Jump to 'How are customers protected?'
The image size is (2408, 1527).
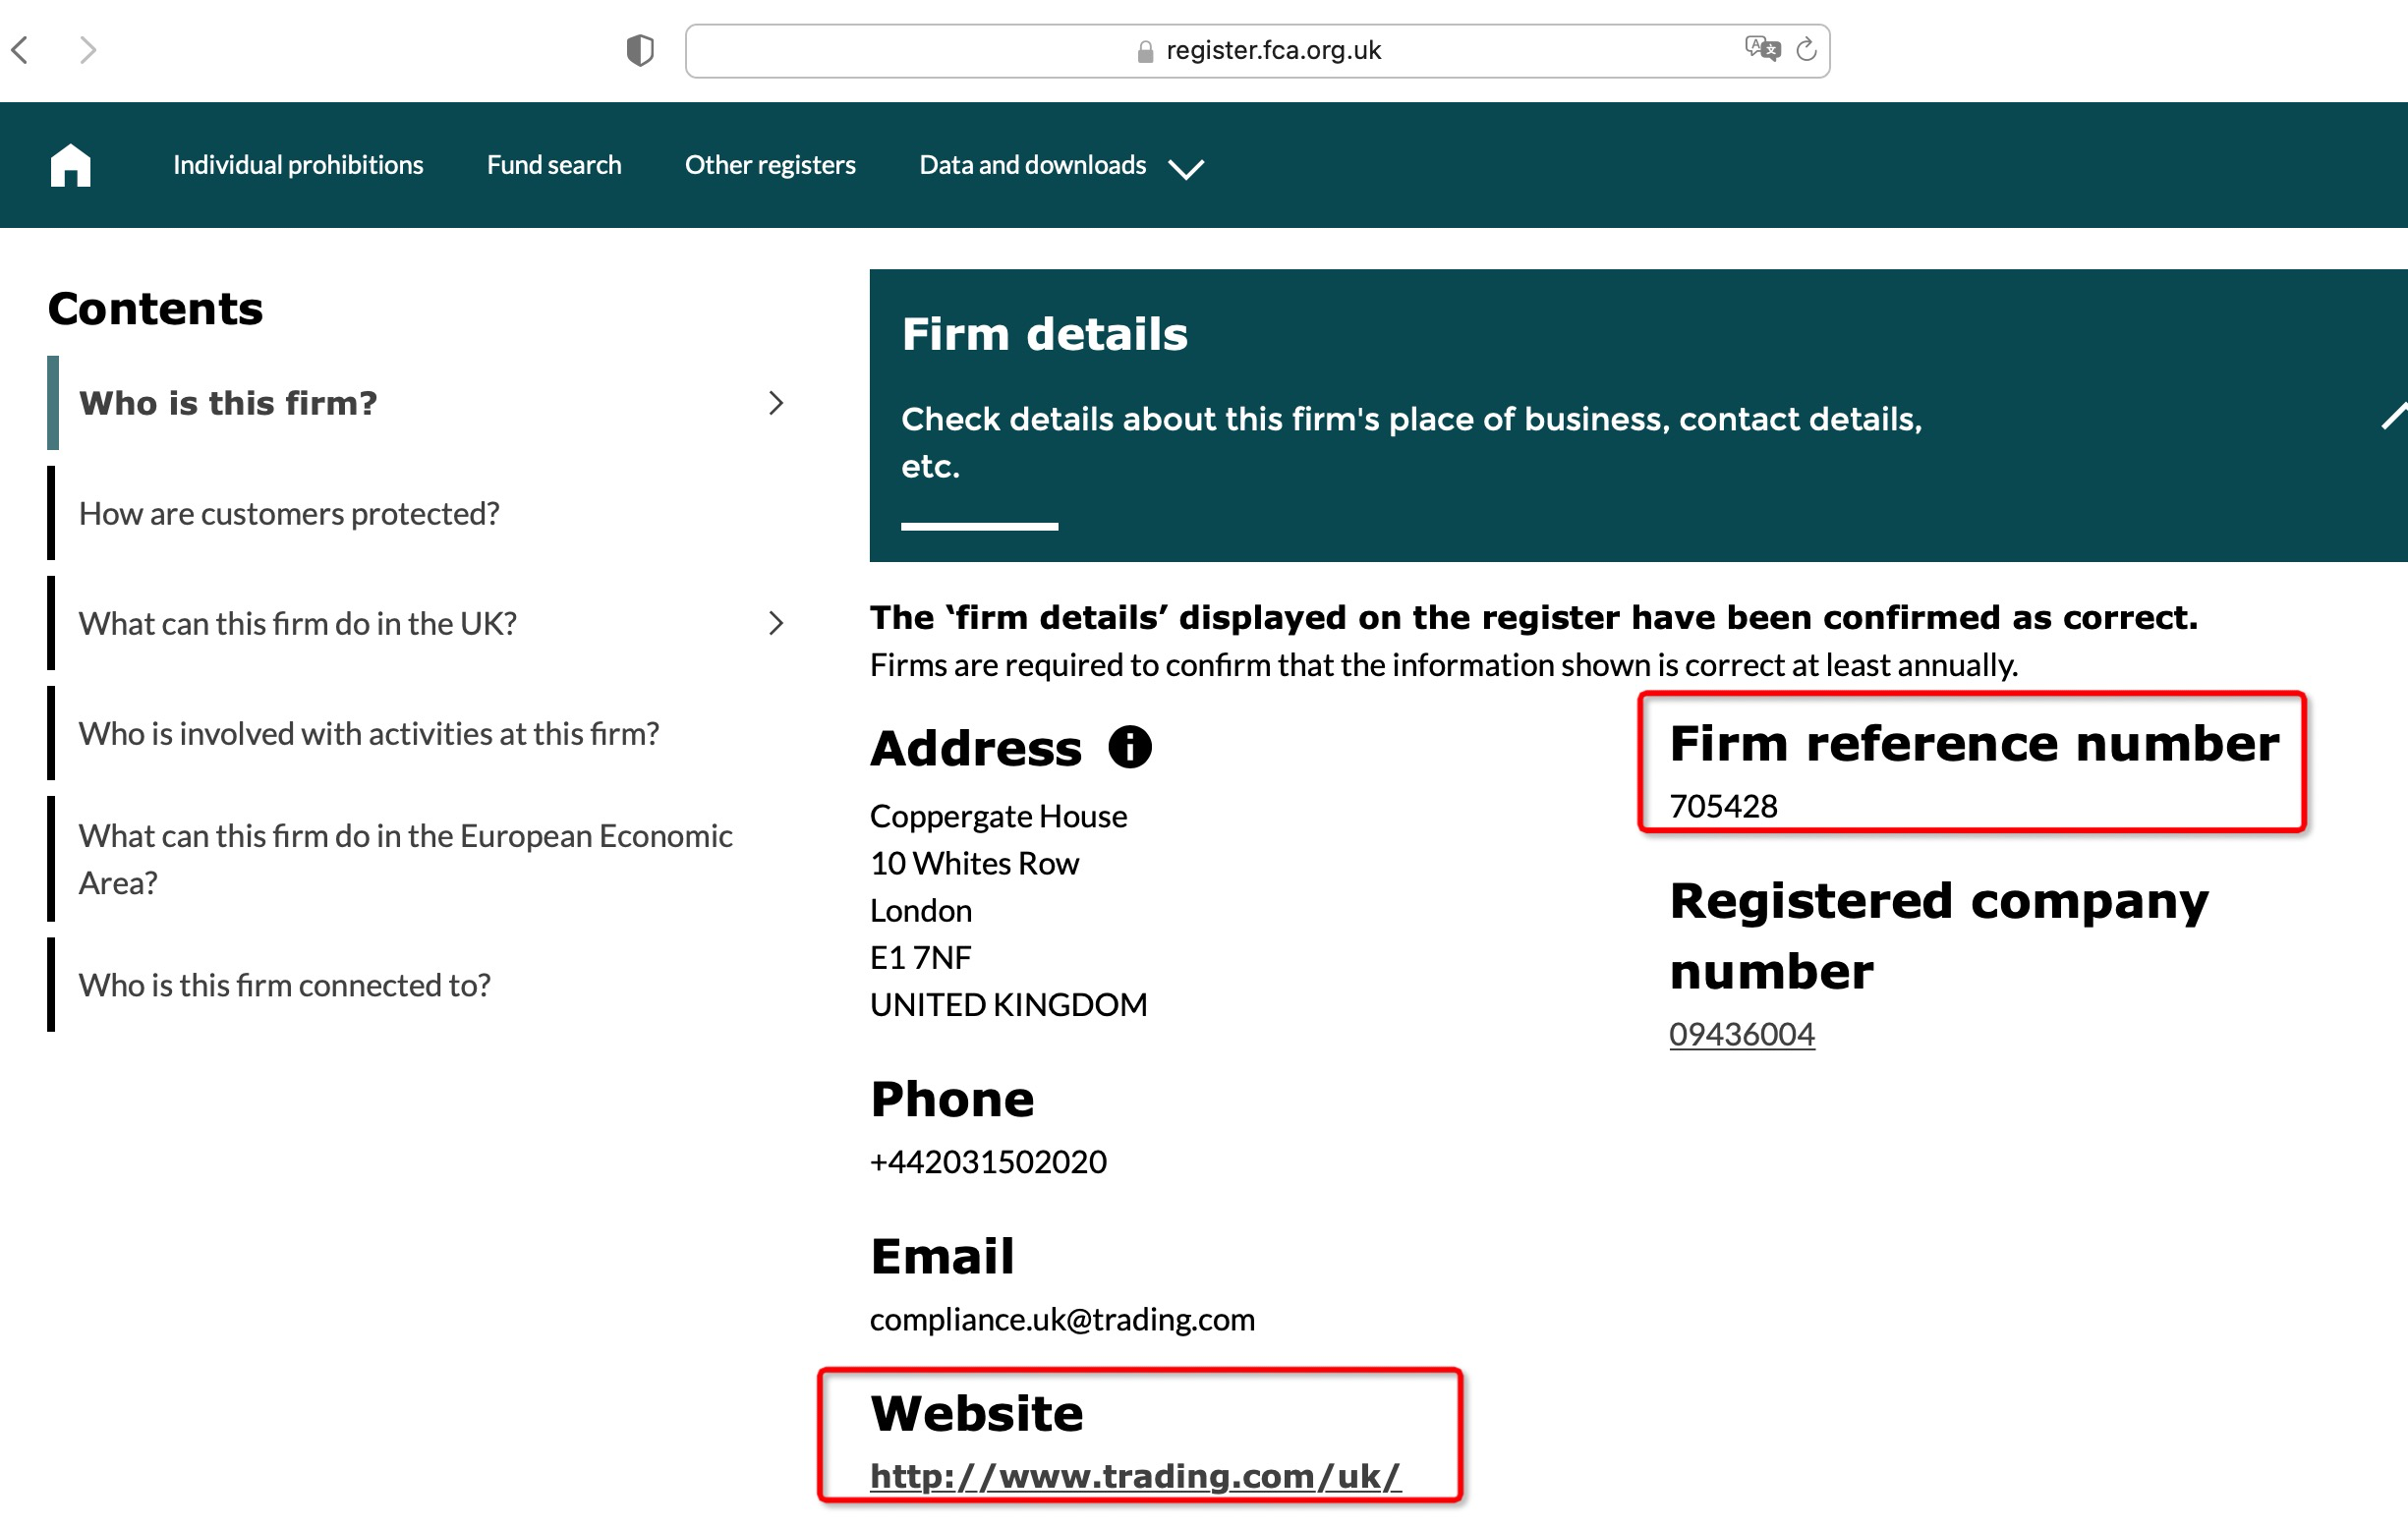click(x=289, y=513)
